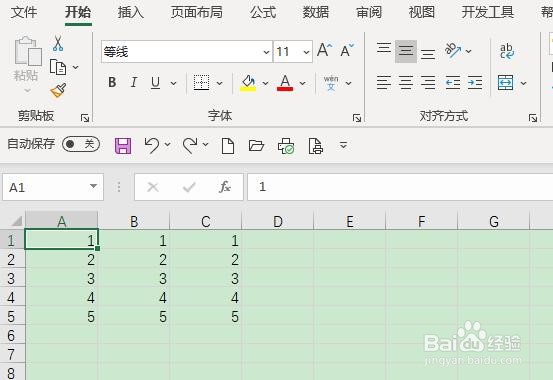Screen dimensions: 553x380
Task: Toggle middle vertical alignment
Action: (406, 51)
